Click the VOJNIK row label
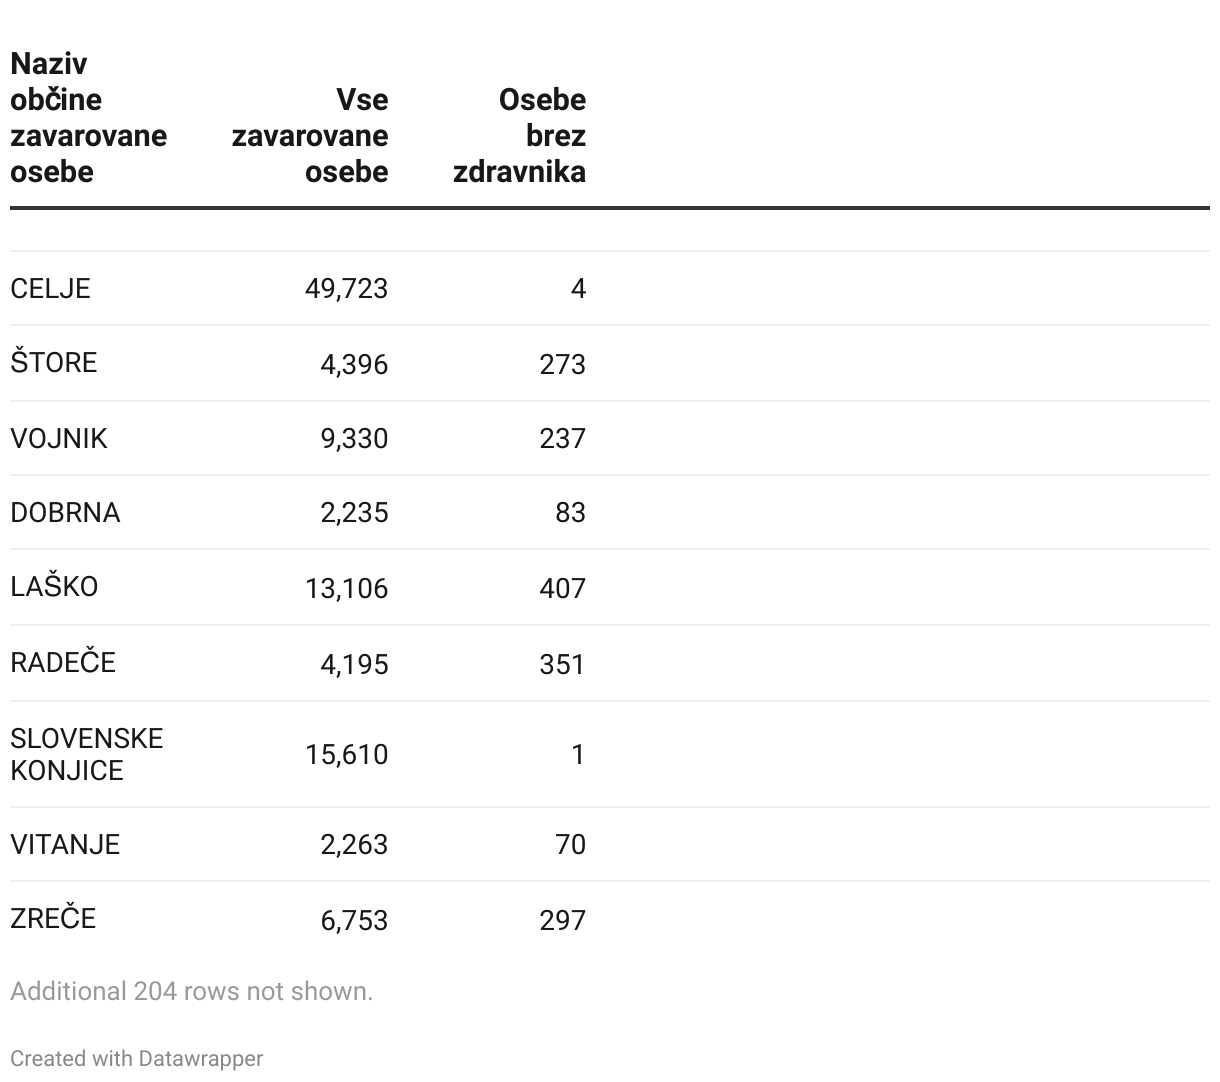 coord(58,439)
